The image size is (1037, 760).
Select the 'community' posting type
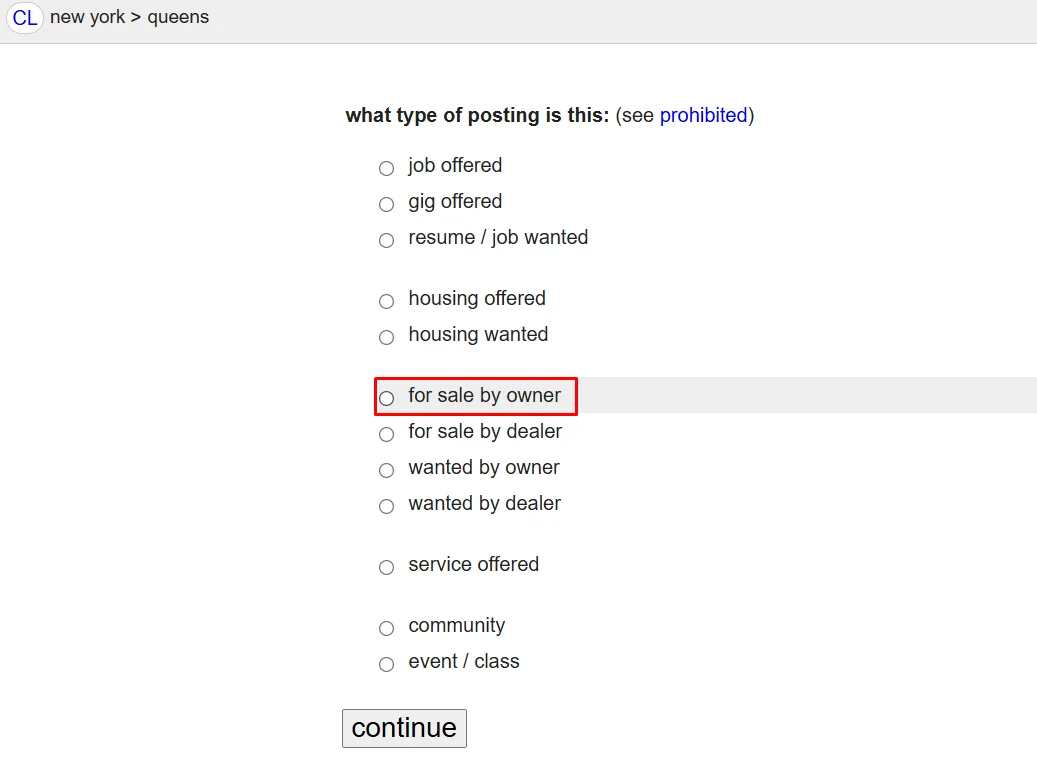pyautogui.click(x=386, y=628)
